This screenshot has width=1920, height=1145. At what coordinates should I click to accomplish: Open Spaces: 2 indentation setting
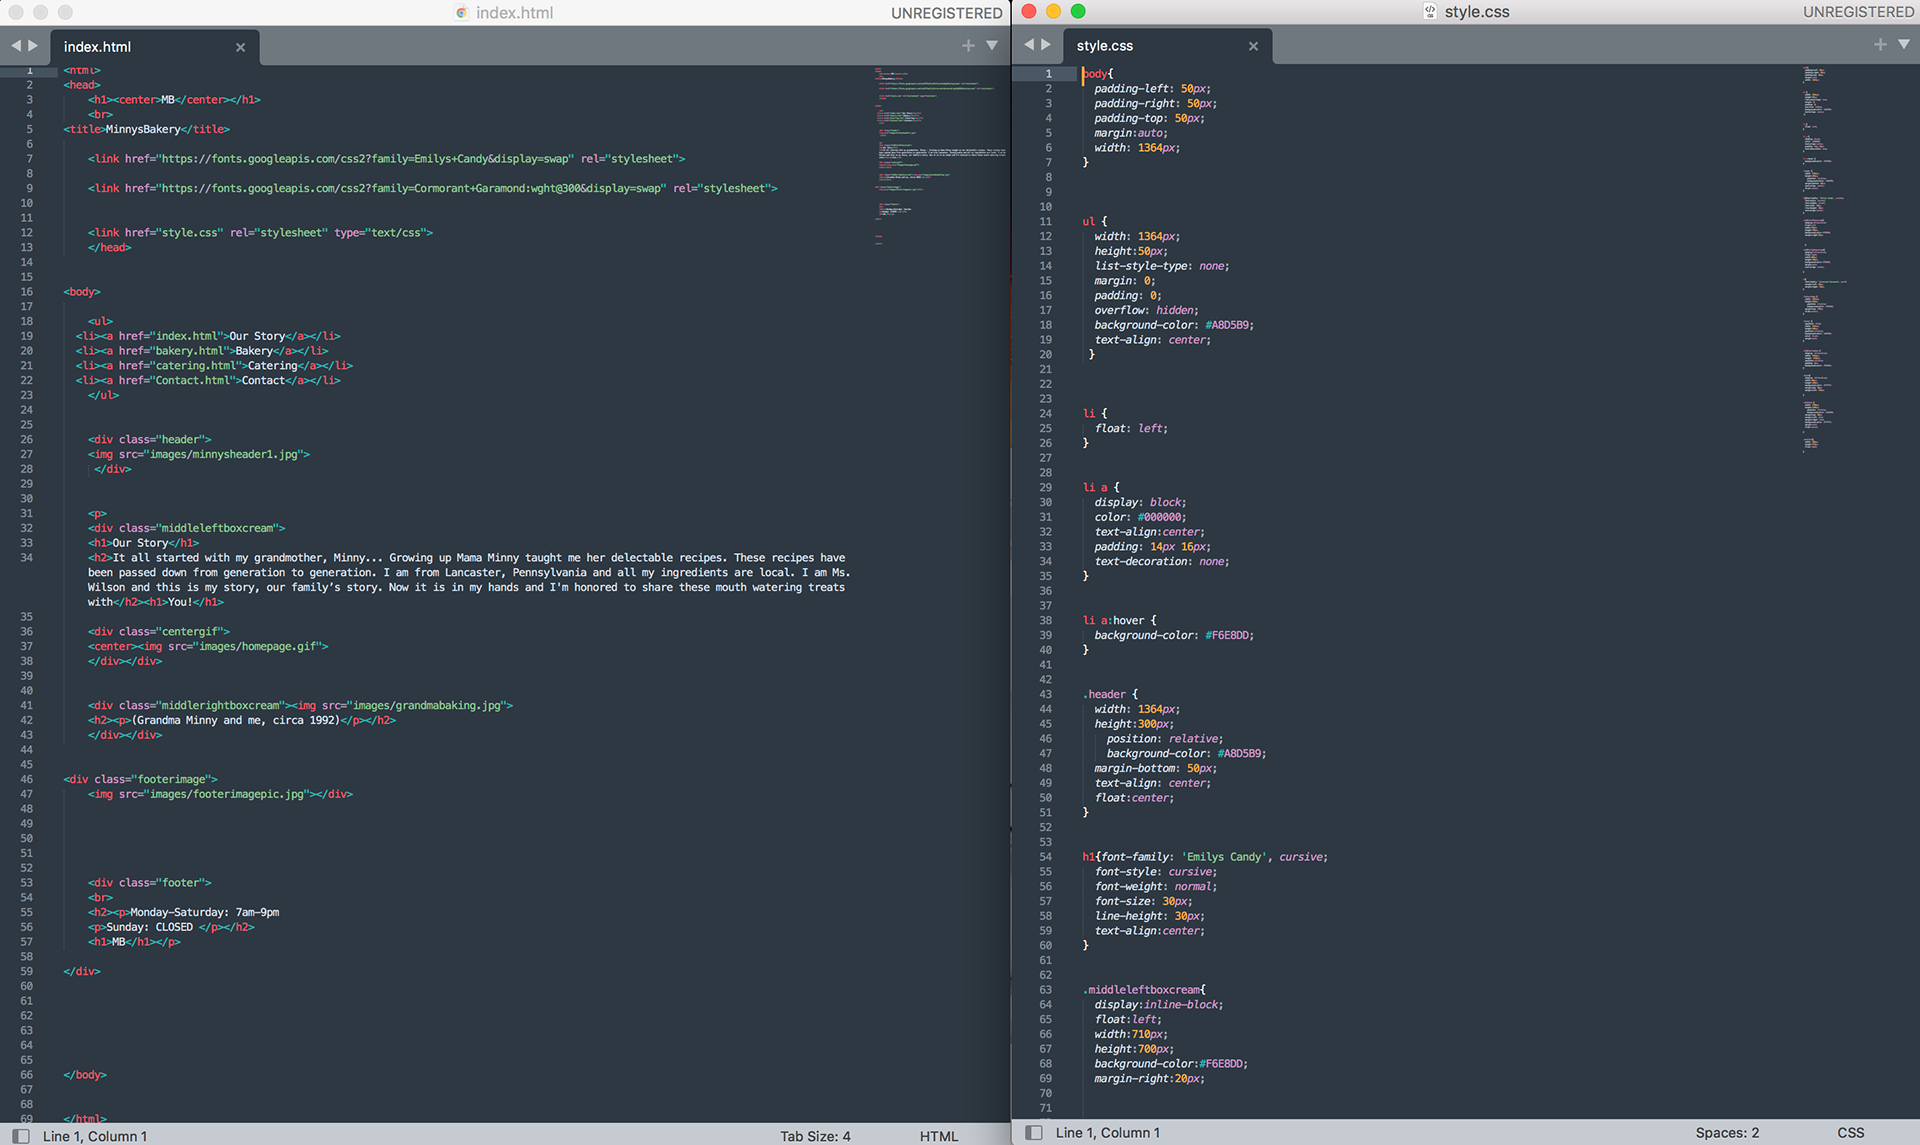[x=1727, y=1133]
